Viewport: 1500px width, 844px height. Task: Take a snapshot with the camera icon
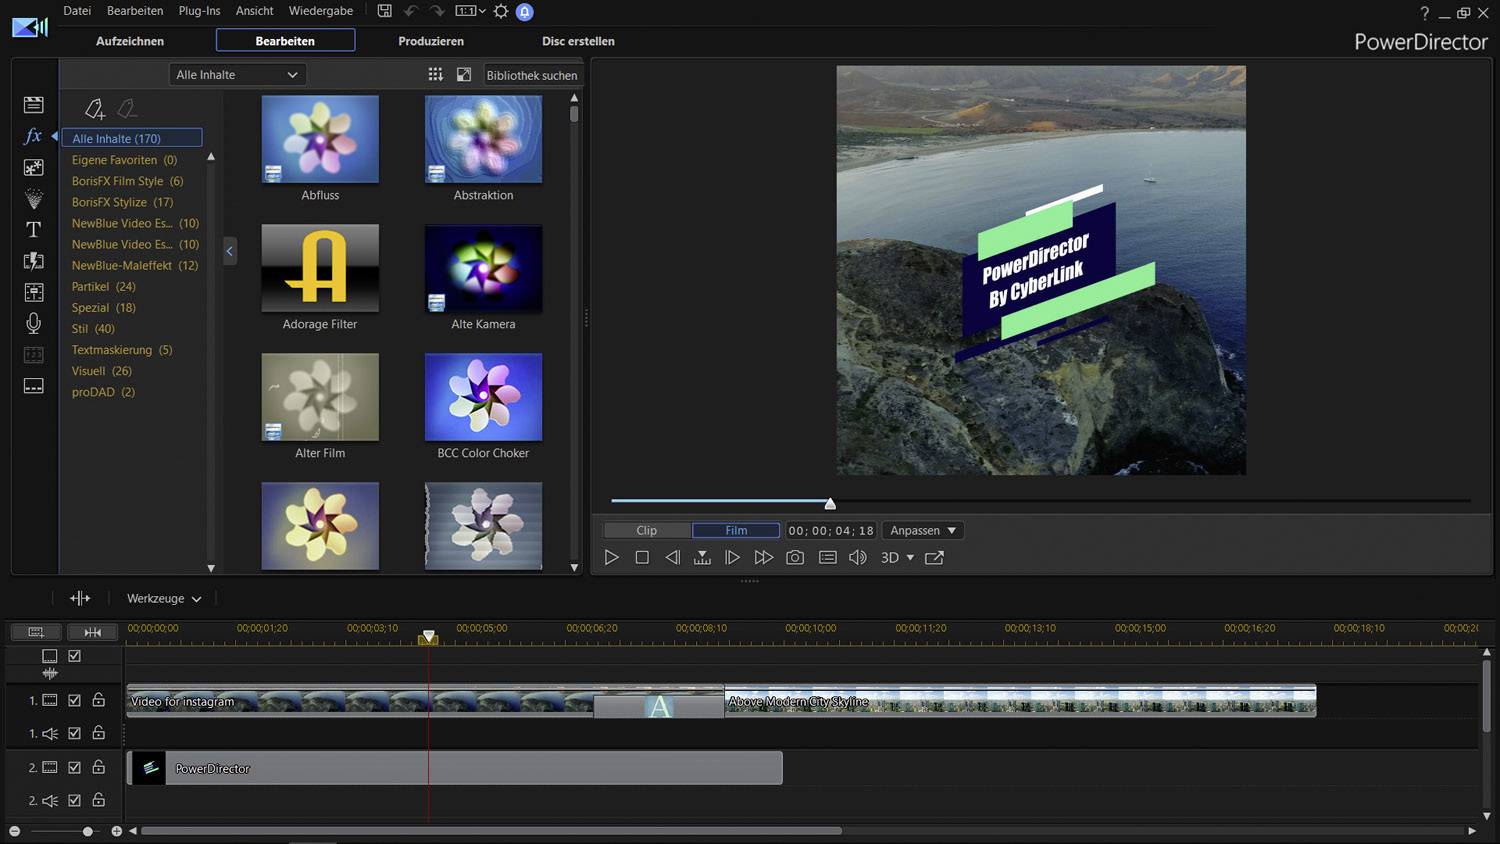(x=795, y=557)
